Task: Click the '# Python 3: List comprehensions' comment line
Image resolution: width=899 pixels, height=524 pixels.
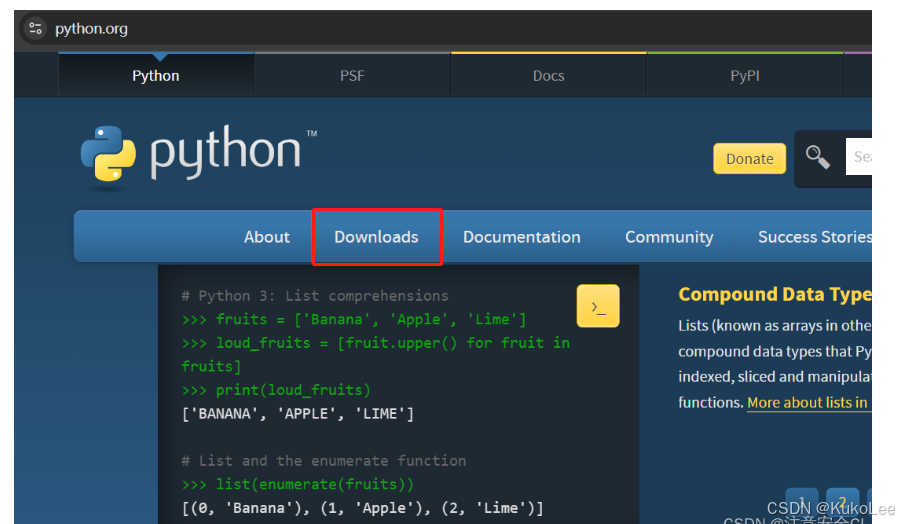Action: click(x=315, y=296)
